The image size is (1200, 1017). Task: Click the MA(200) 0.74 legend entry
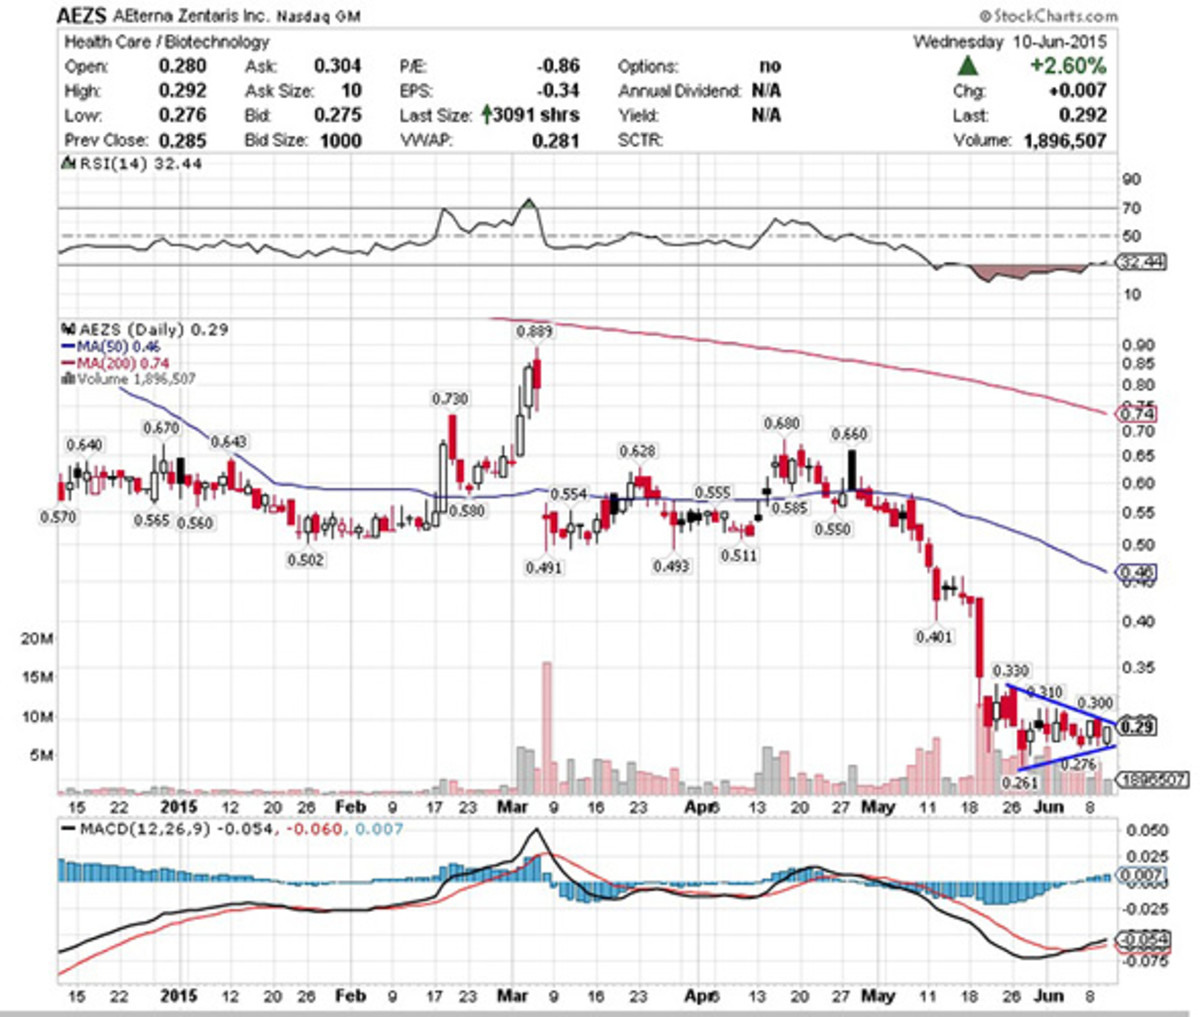coord(114,363)
